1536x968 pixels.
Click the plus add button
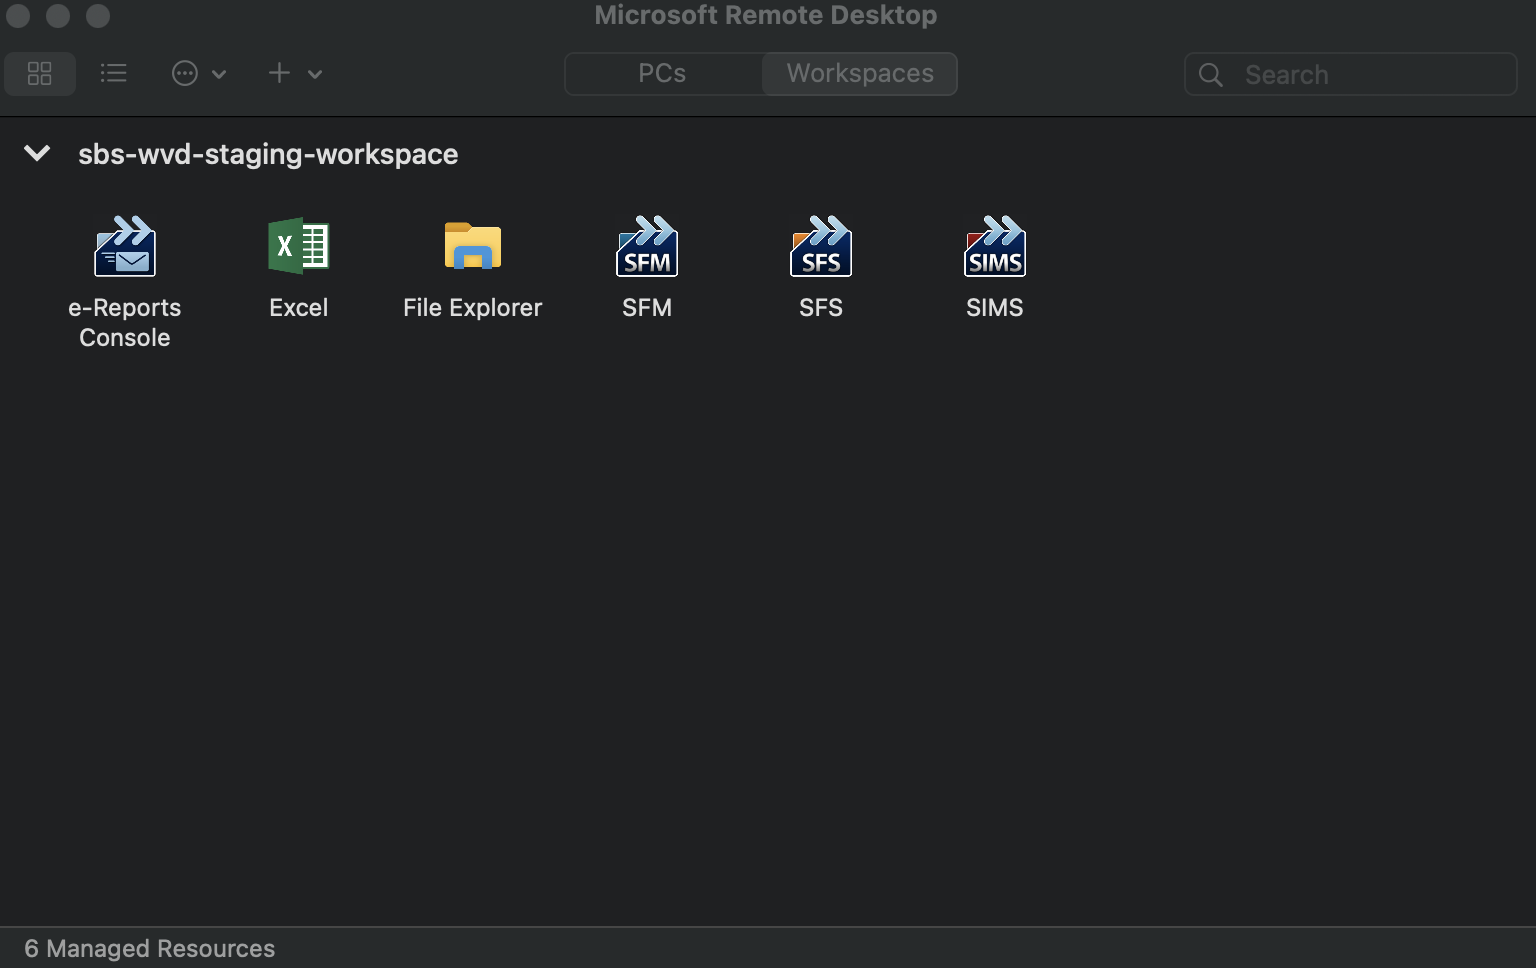[279, 73]
